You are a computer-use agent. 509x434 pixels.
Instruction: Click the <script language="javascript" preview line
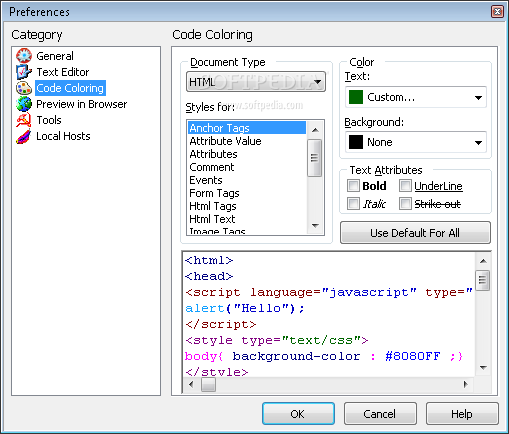click(x=329, y=292)
